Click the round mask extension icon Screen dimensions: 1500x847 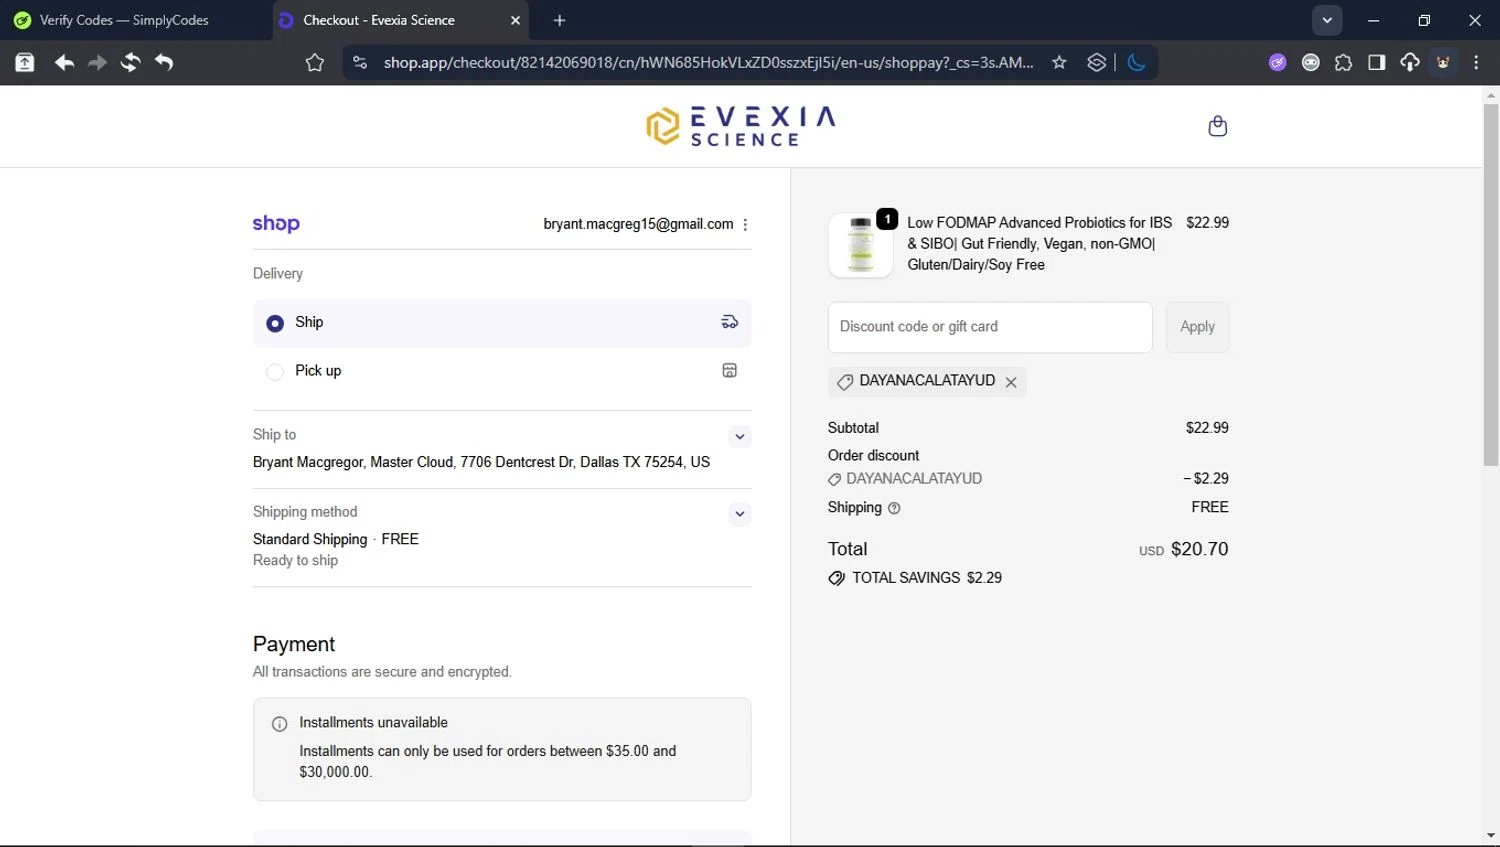tap(1310, 63)
